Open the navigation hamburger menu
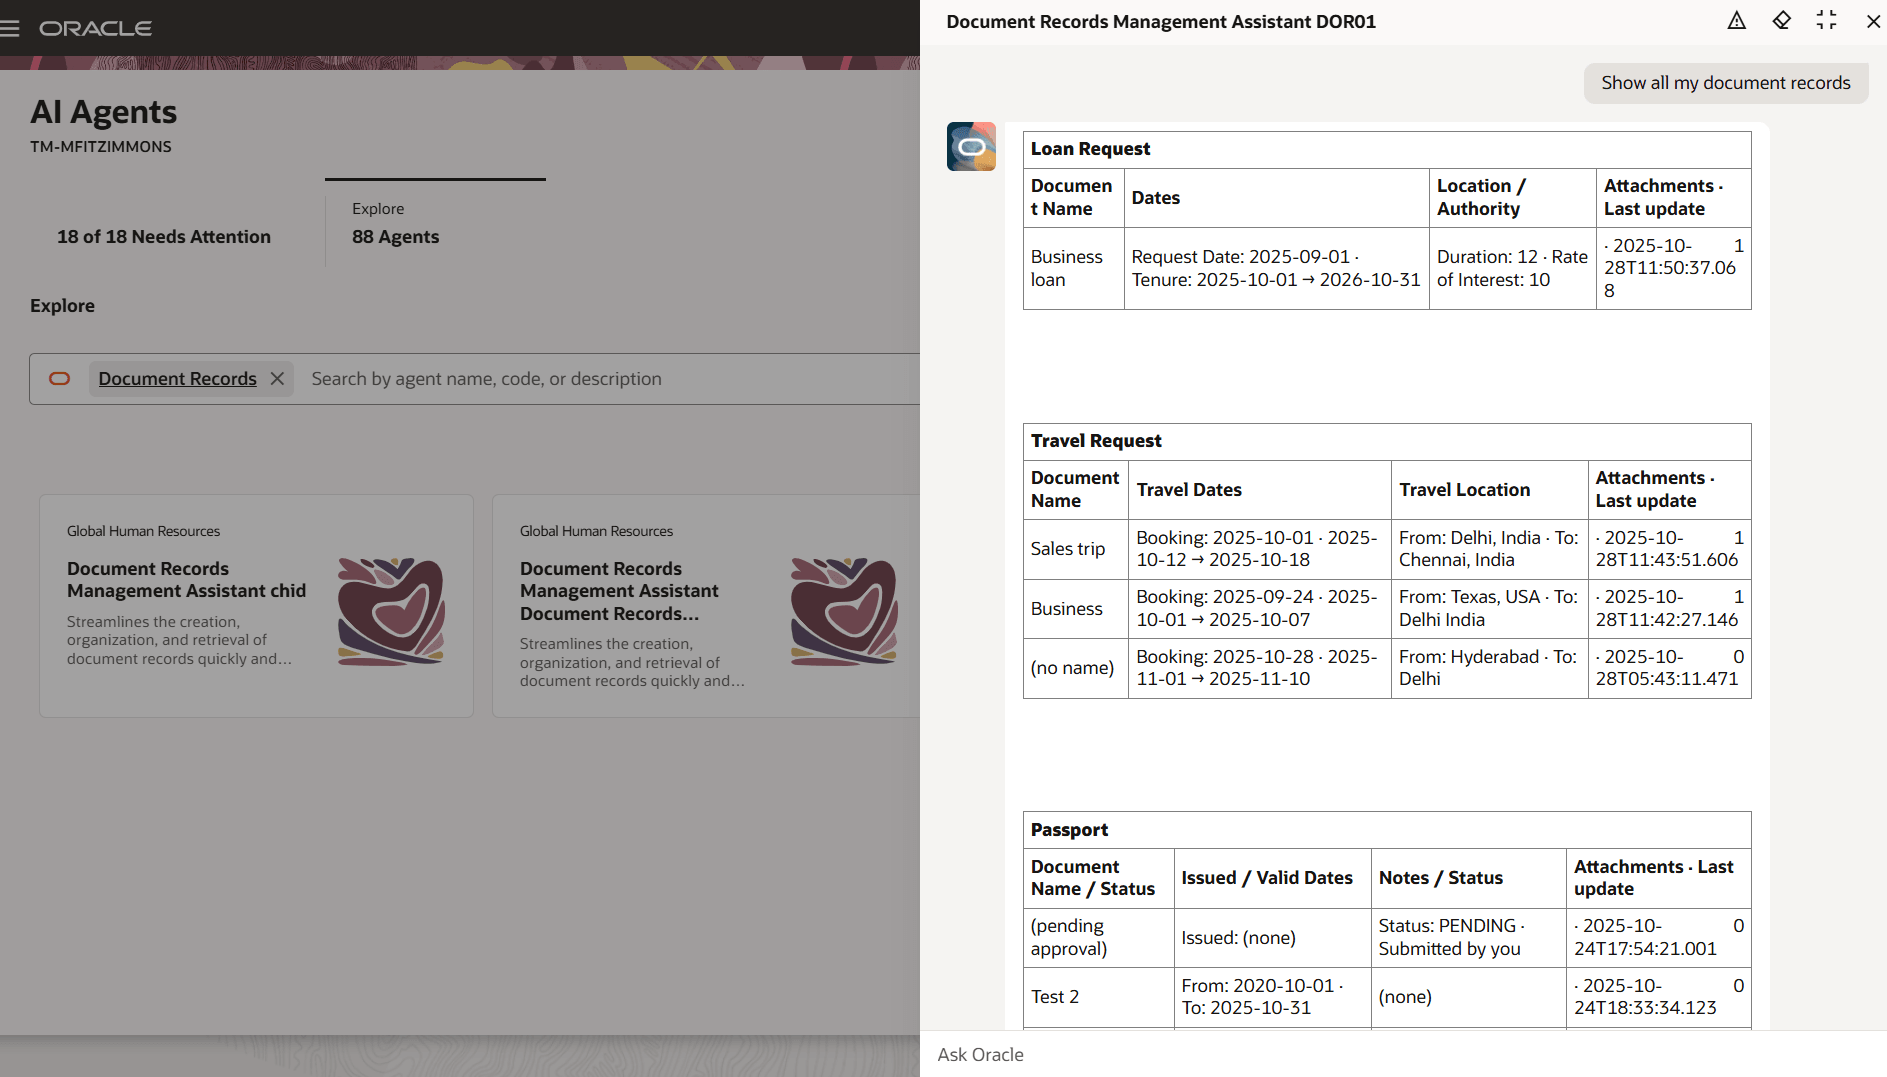 (x=11, y=27)
